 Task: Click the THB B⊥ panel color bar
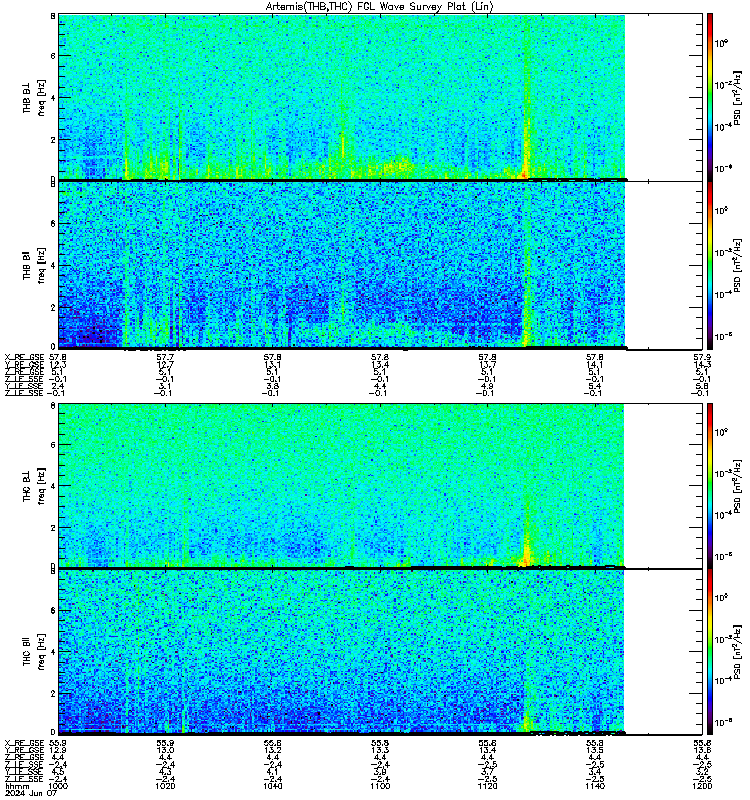coord(710,97)
